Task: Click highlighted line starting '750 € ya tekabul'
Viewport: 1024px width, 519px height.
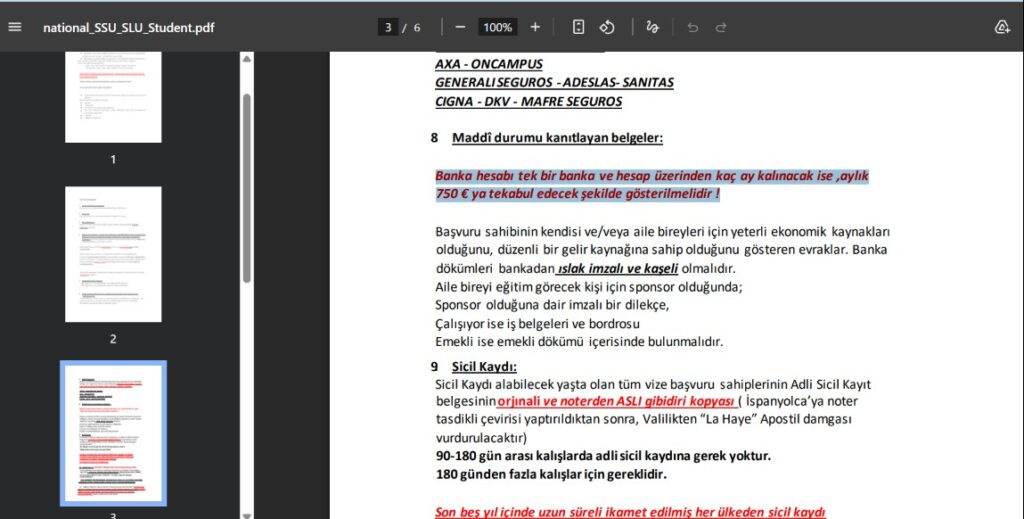Action: point(577,194)
